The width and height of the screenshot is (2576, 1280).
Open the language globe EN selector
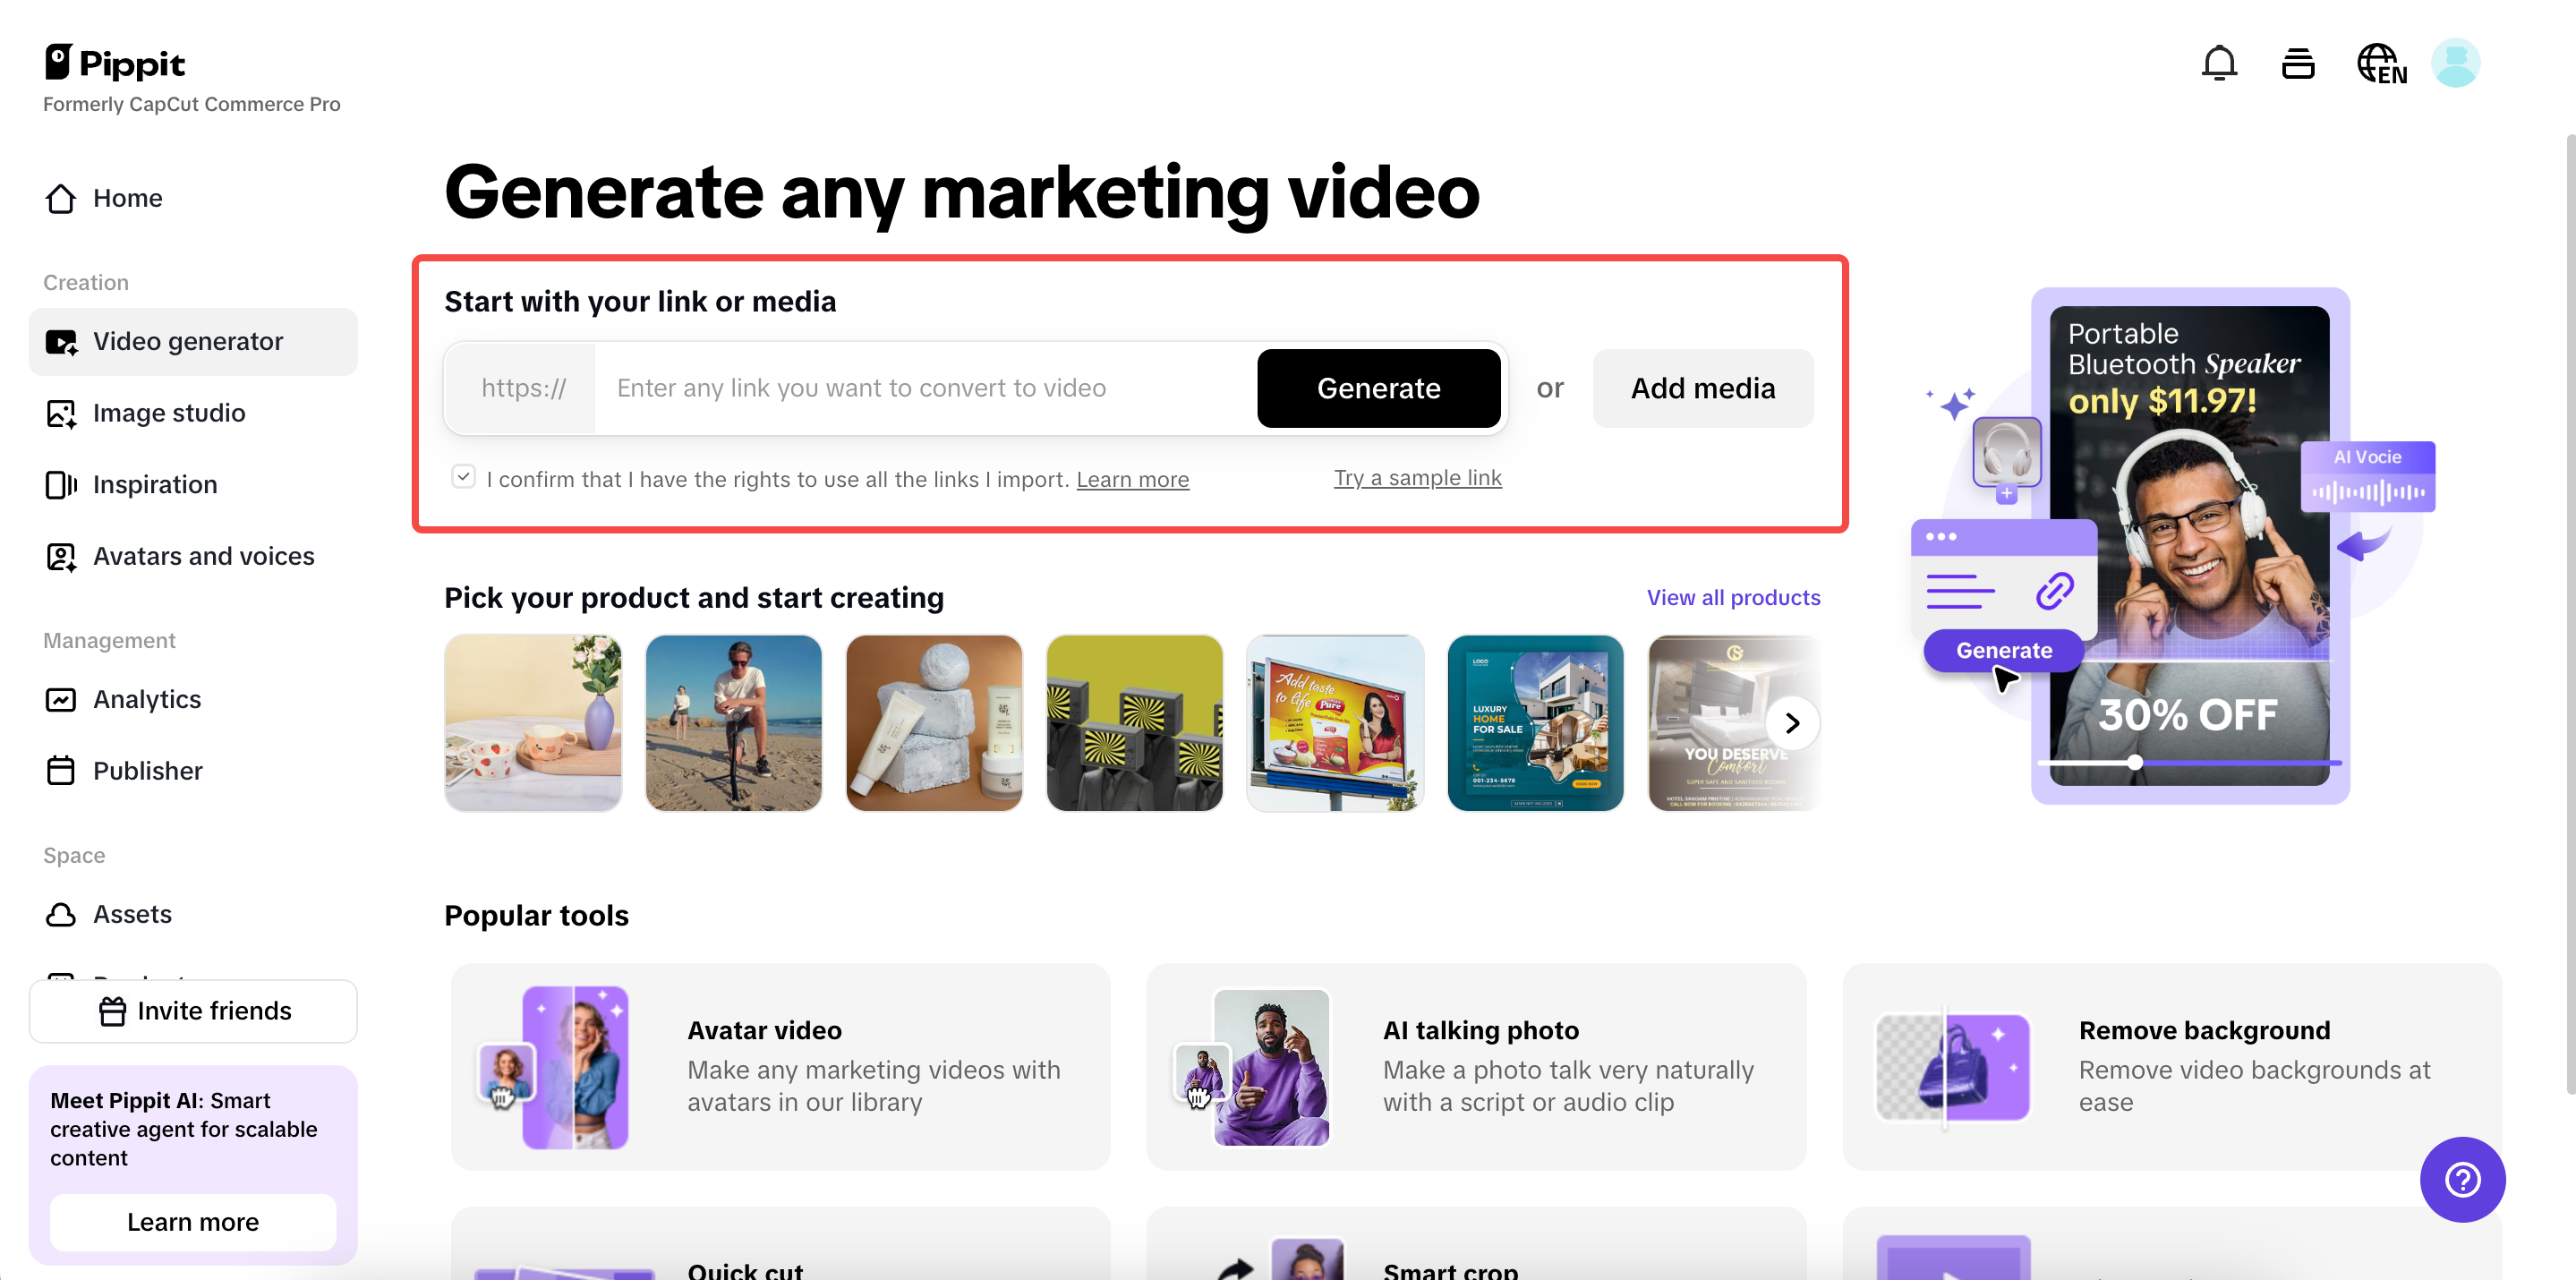coord(2381,64)
